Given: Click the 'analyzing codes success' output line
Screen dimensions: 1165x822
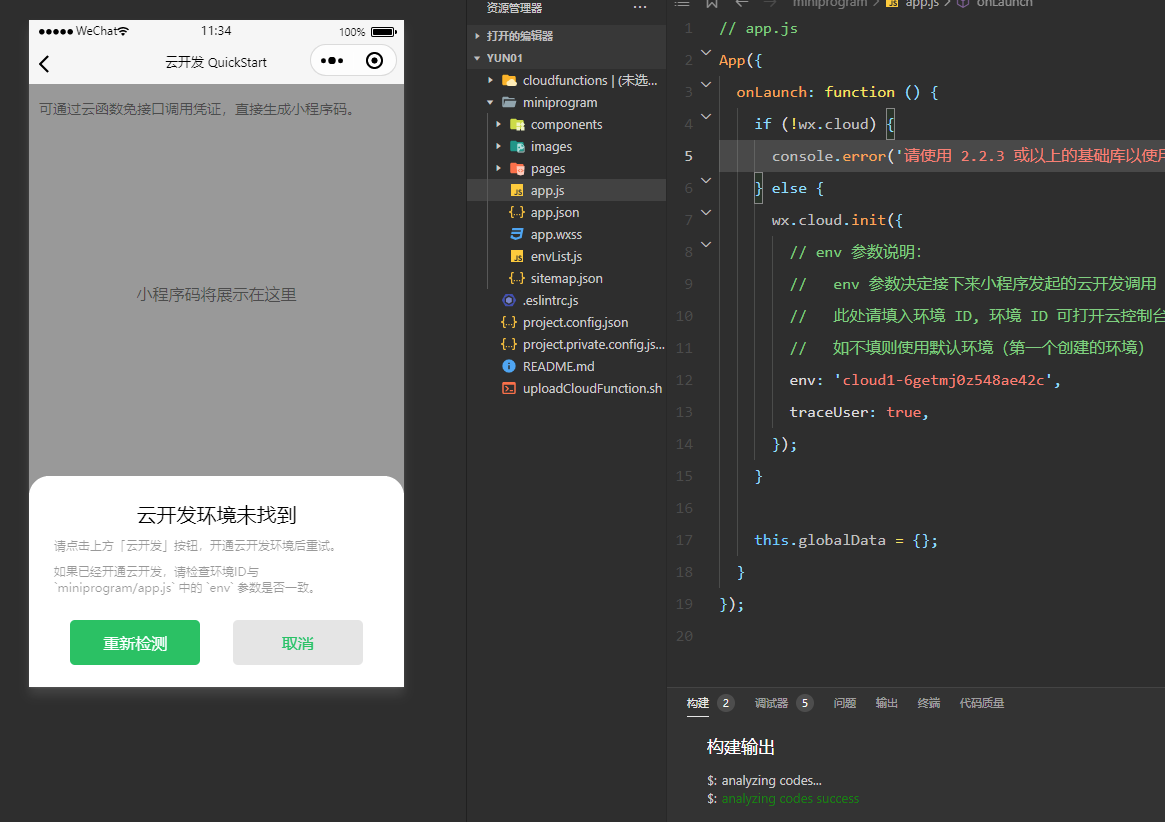Looking at the screenshot, I should tap(790, 799).
